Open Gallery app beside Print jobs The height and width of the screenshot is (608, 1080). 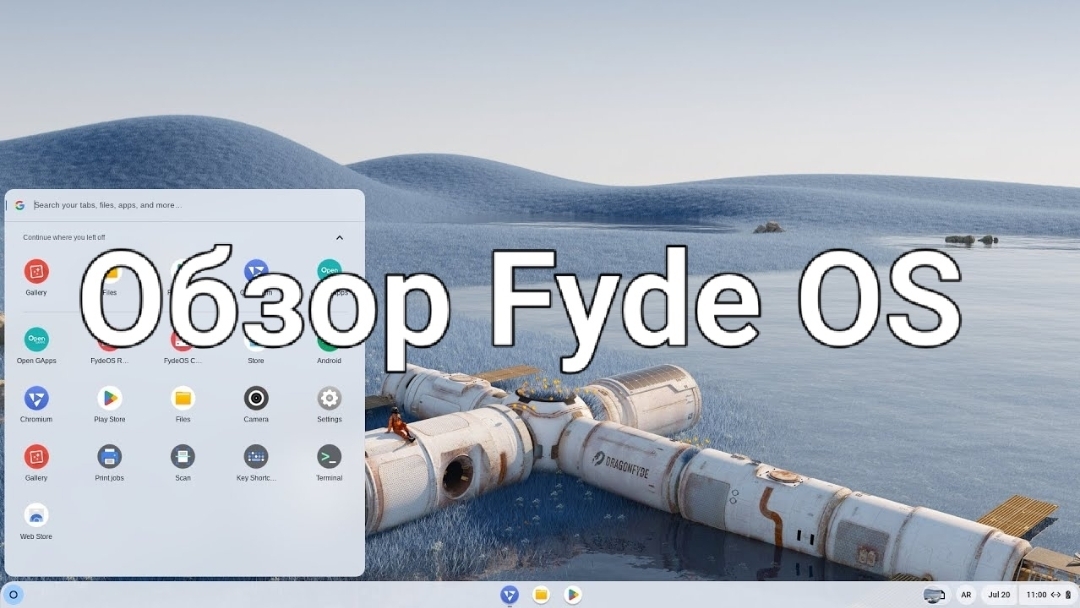(x=36, y=463)
